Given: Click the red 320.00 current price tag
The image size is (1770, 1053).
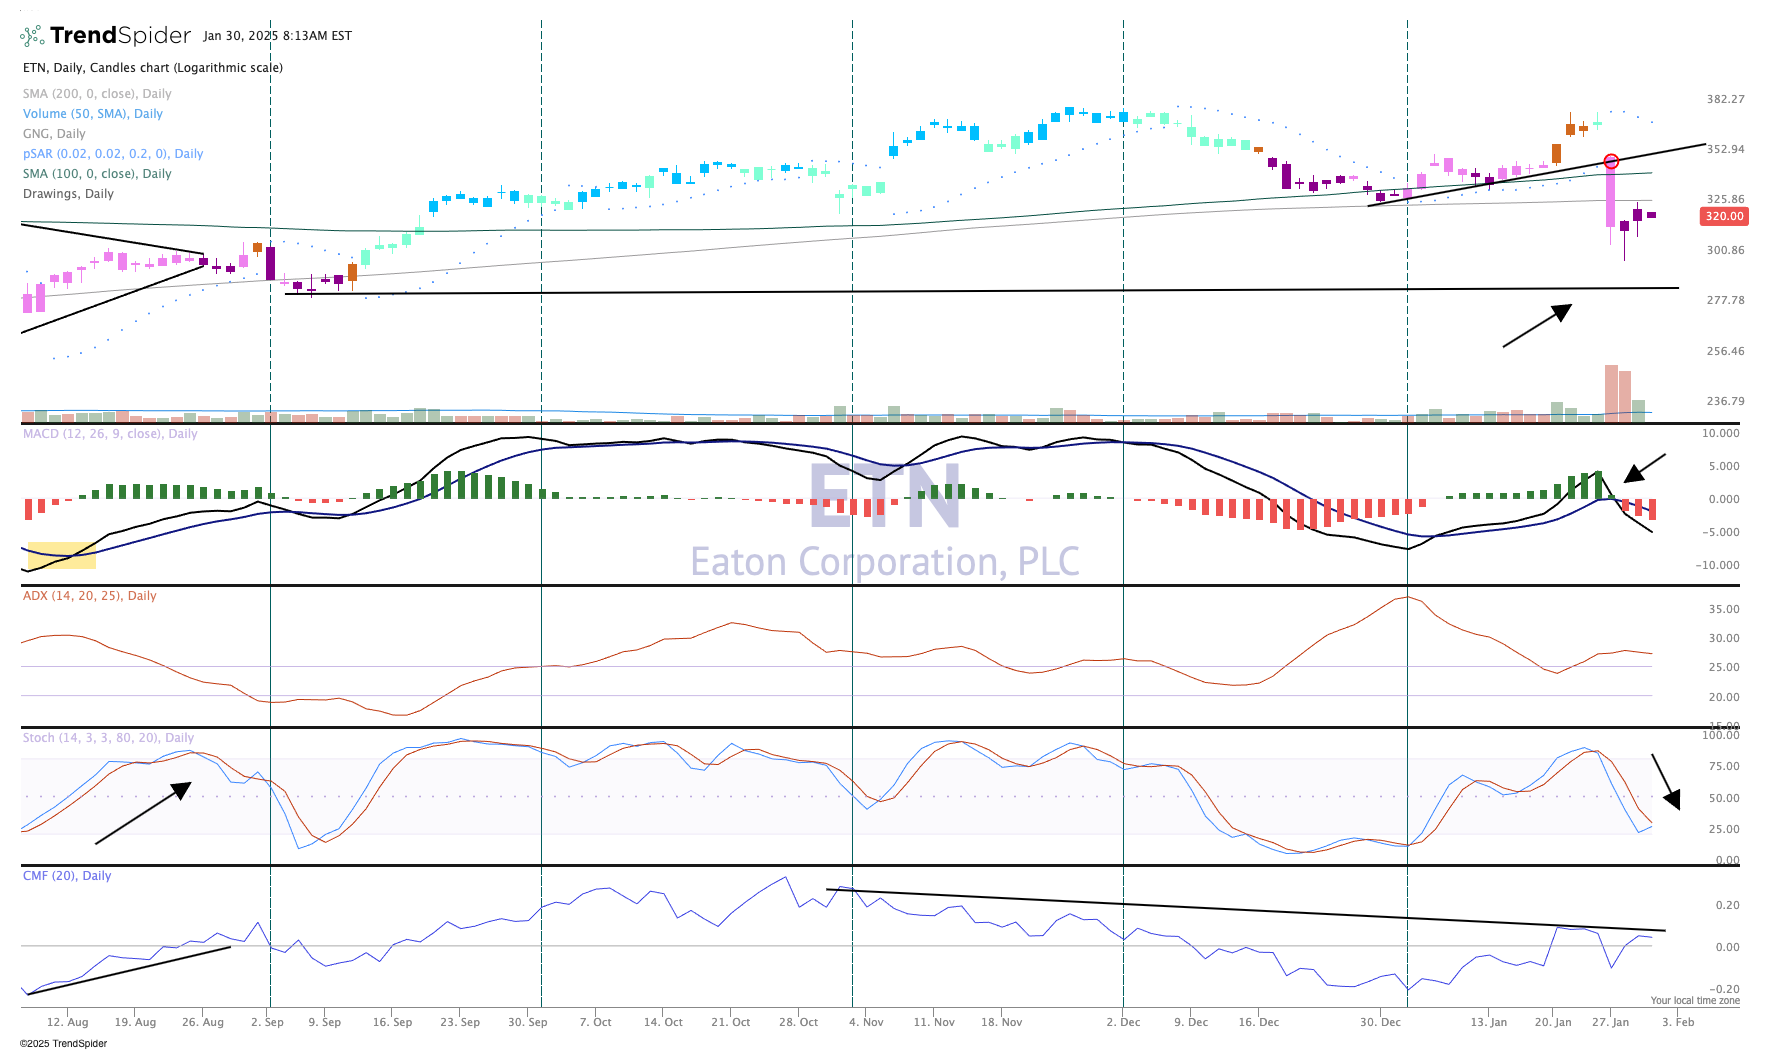Looking at the screenshot, I should click(x=1724, y=216).
